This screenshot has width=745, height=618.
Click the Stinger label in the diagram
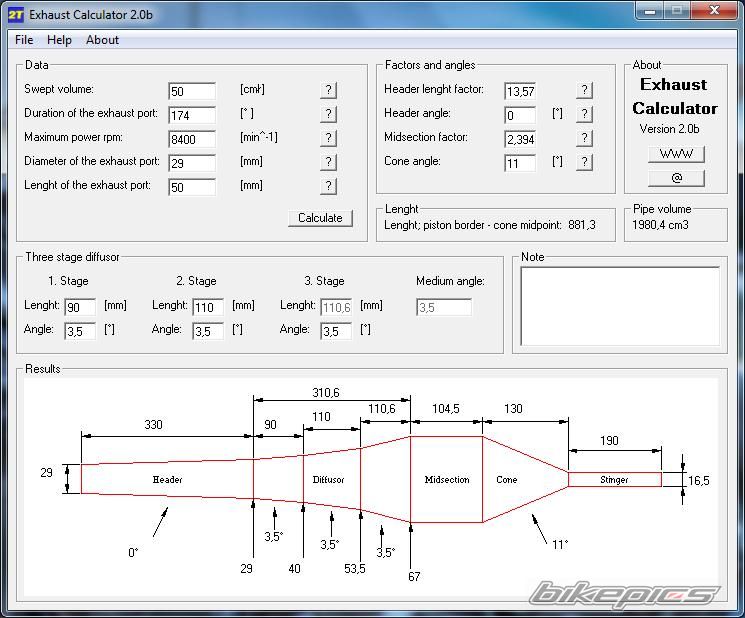[614, 480]
